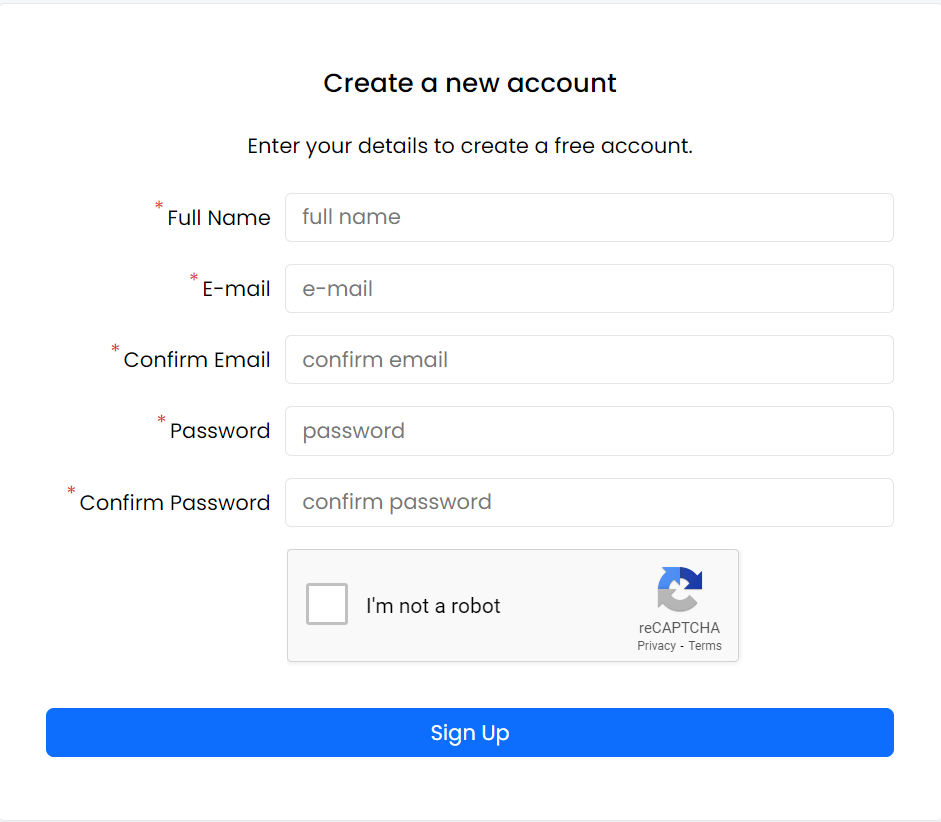
Task: Click the Password field label
Action: click(x=219, y=431)
